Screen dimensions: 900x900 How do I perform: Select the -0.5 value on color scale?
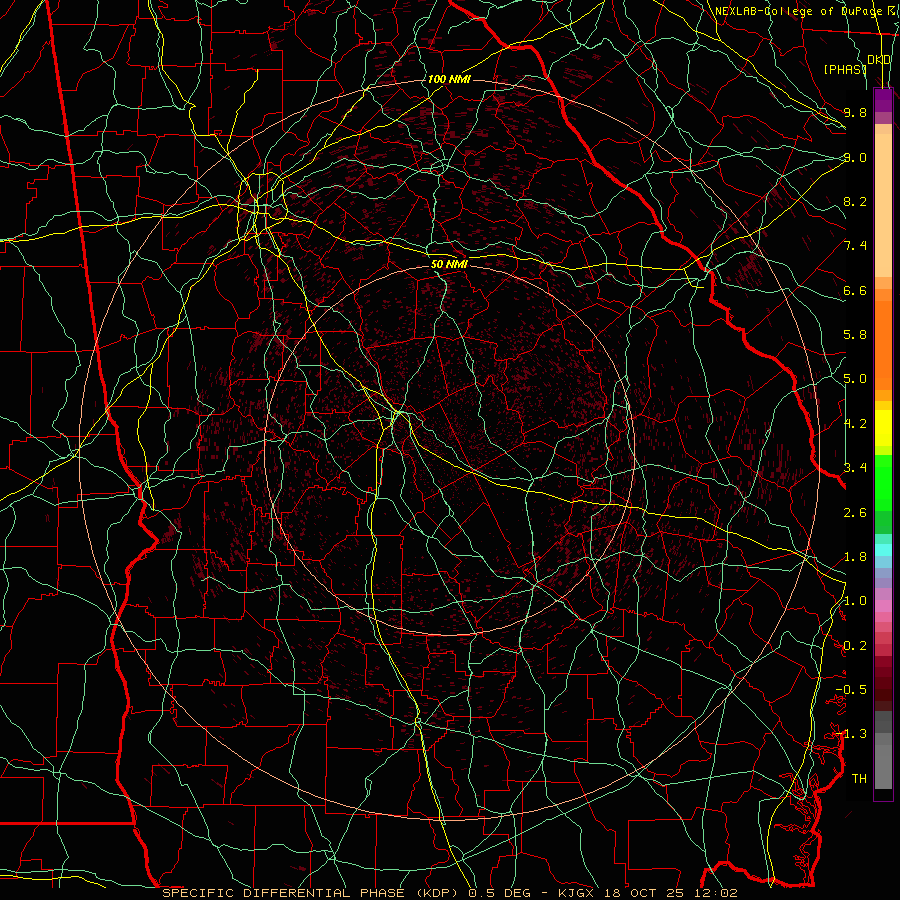click(851, 690)
